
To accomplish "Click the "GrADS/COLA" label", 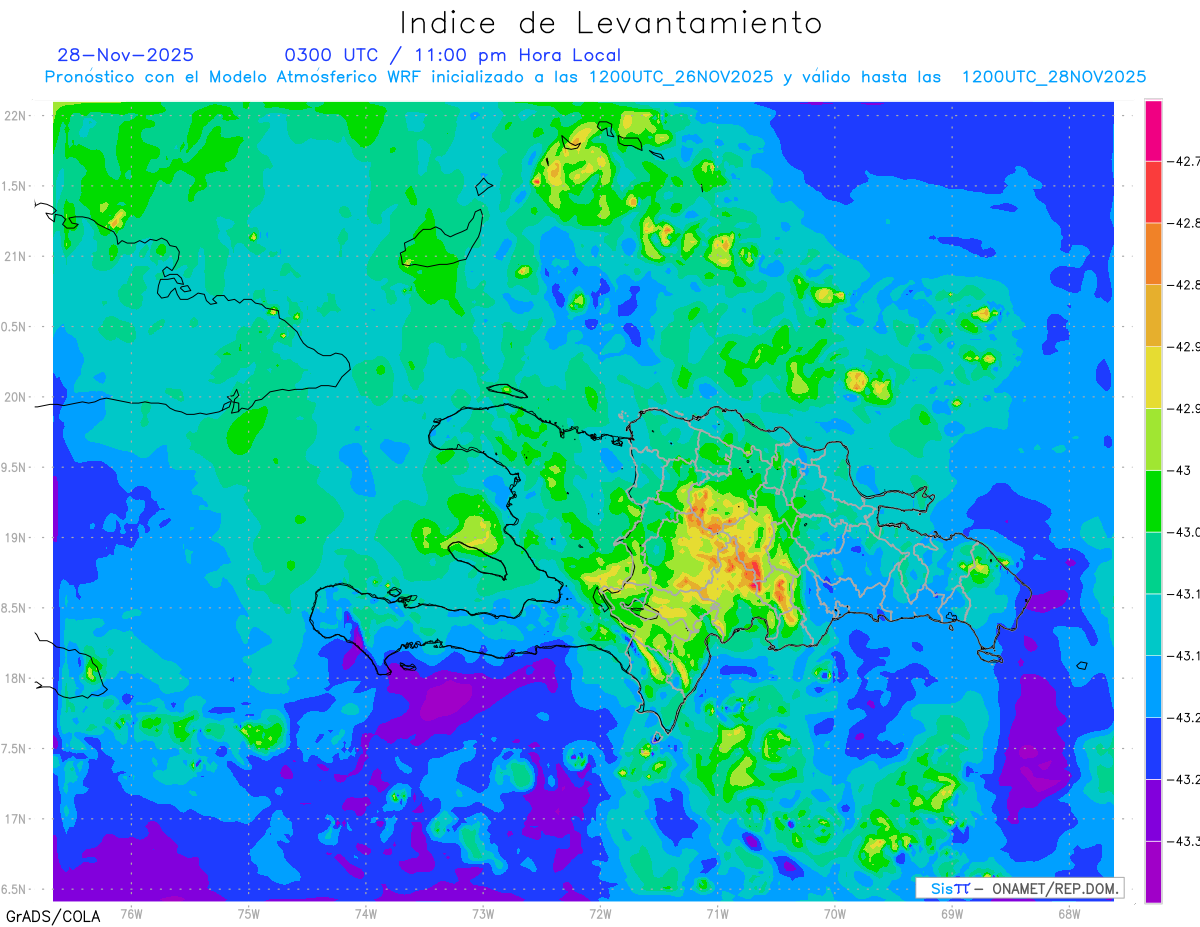I will 51,916.
